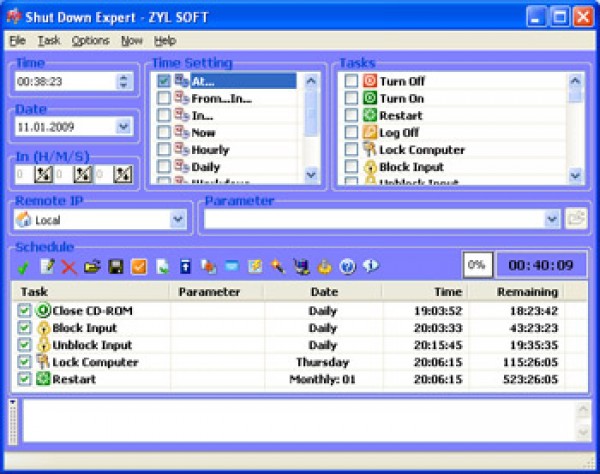600x474 pixels.
Task: Click the overlapping windows toolbar icon
Action: (x=209, y=267)
